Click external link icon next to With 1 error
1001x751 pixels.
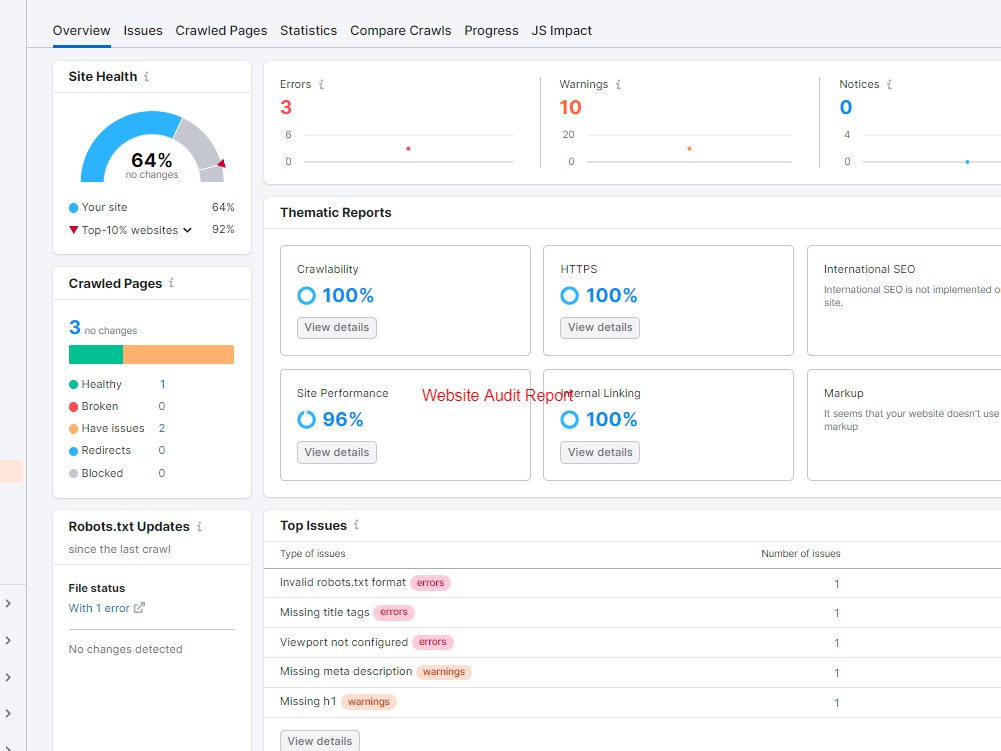tap(139, 608)
